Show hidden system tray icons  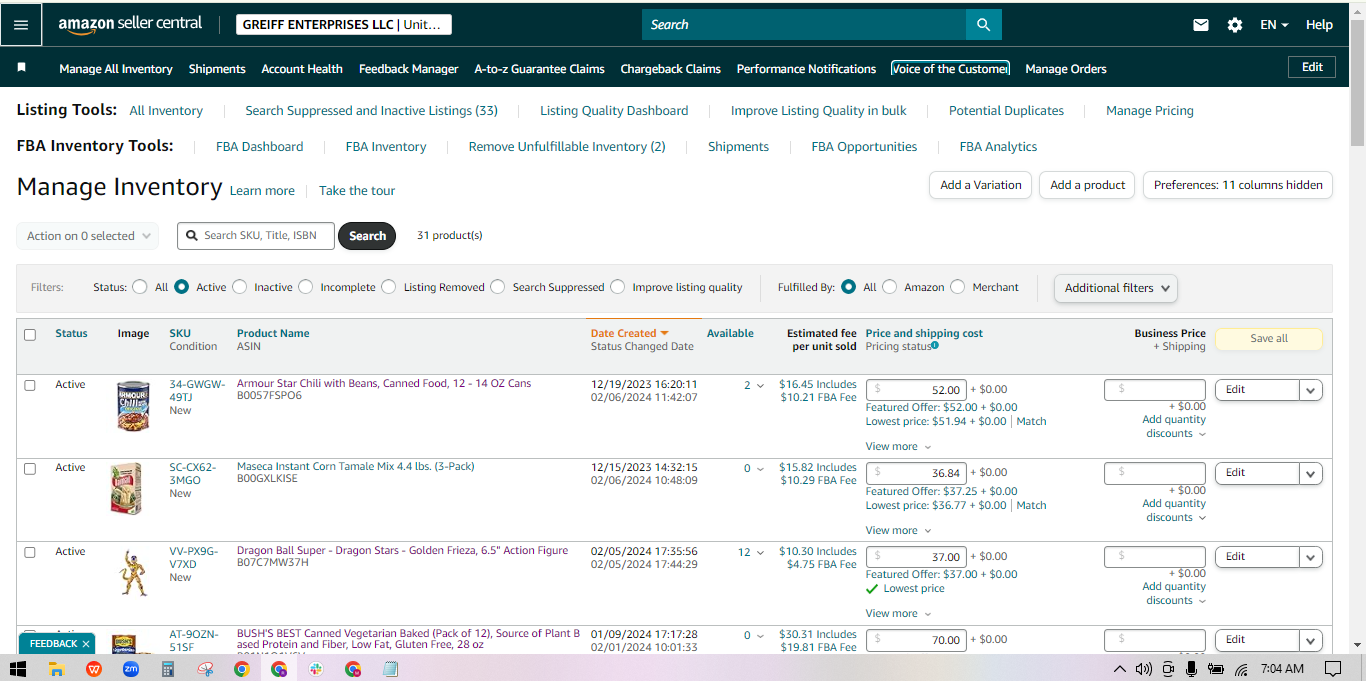(x=1119, y=669)
